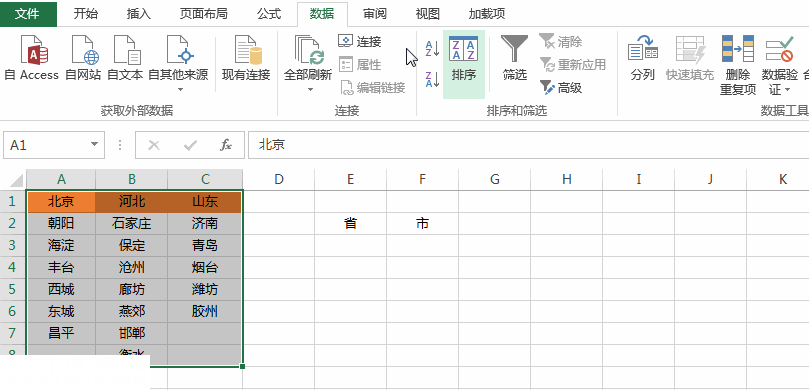
Task: Select cell containing 石家庄
Action: point(132,223)
